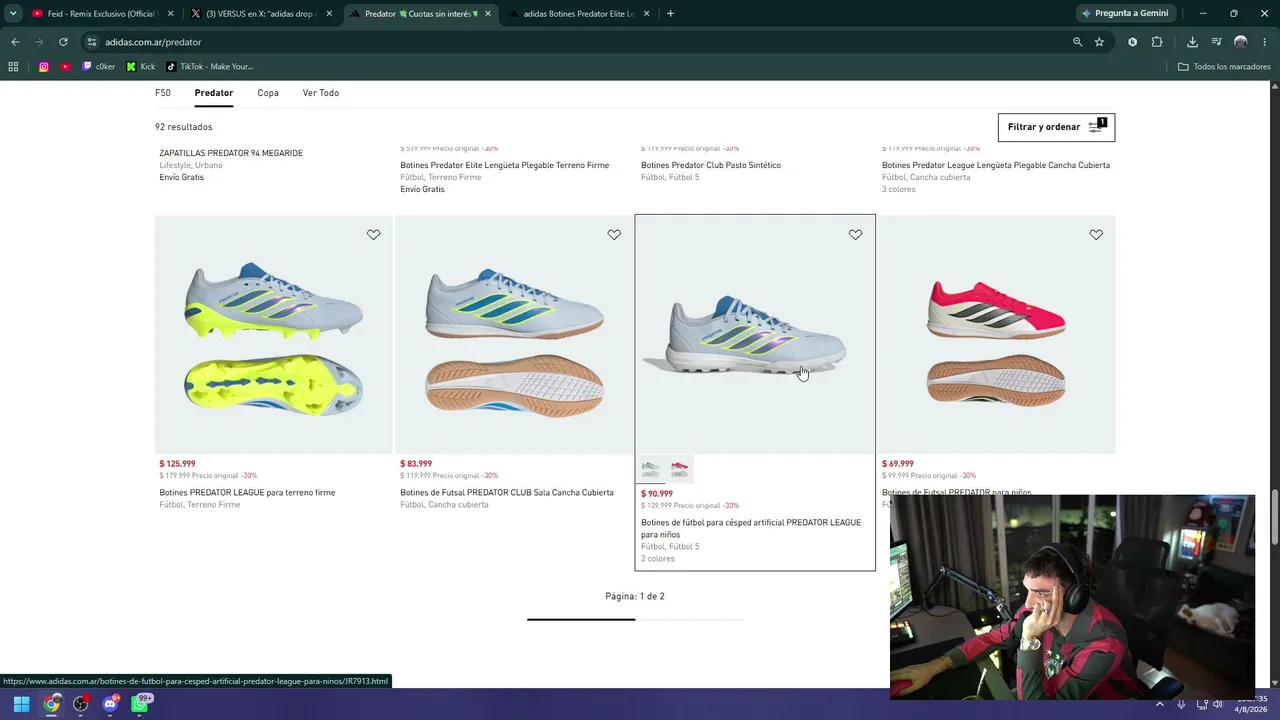This screenshot has width=1280, height=720.
Task: Open the YouTube bookmark icon
Action: pos(65,67)
